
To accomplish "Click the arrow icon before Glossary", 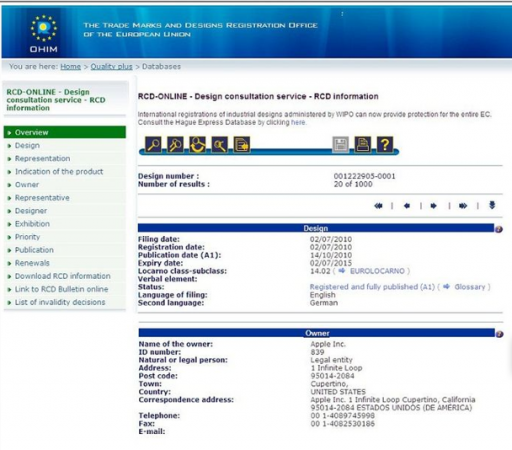I will click(x=447, y=287).
